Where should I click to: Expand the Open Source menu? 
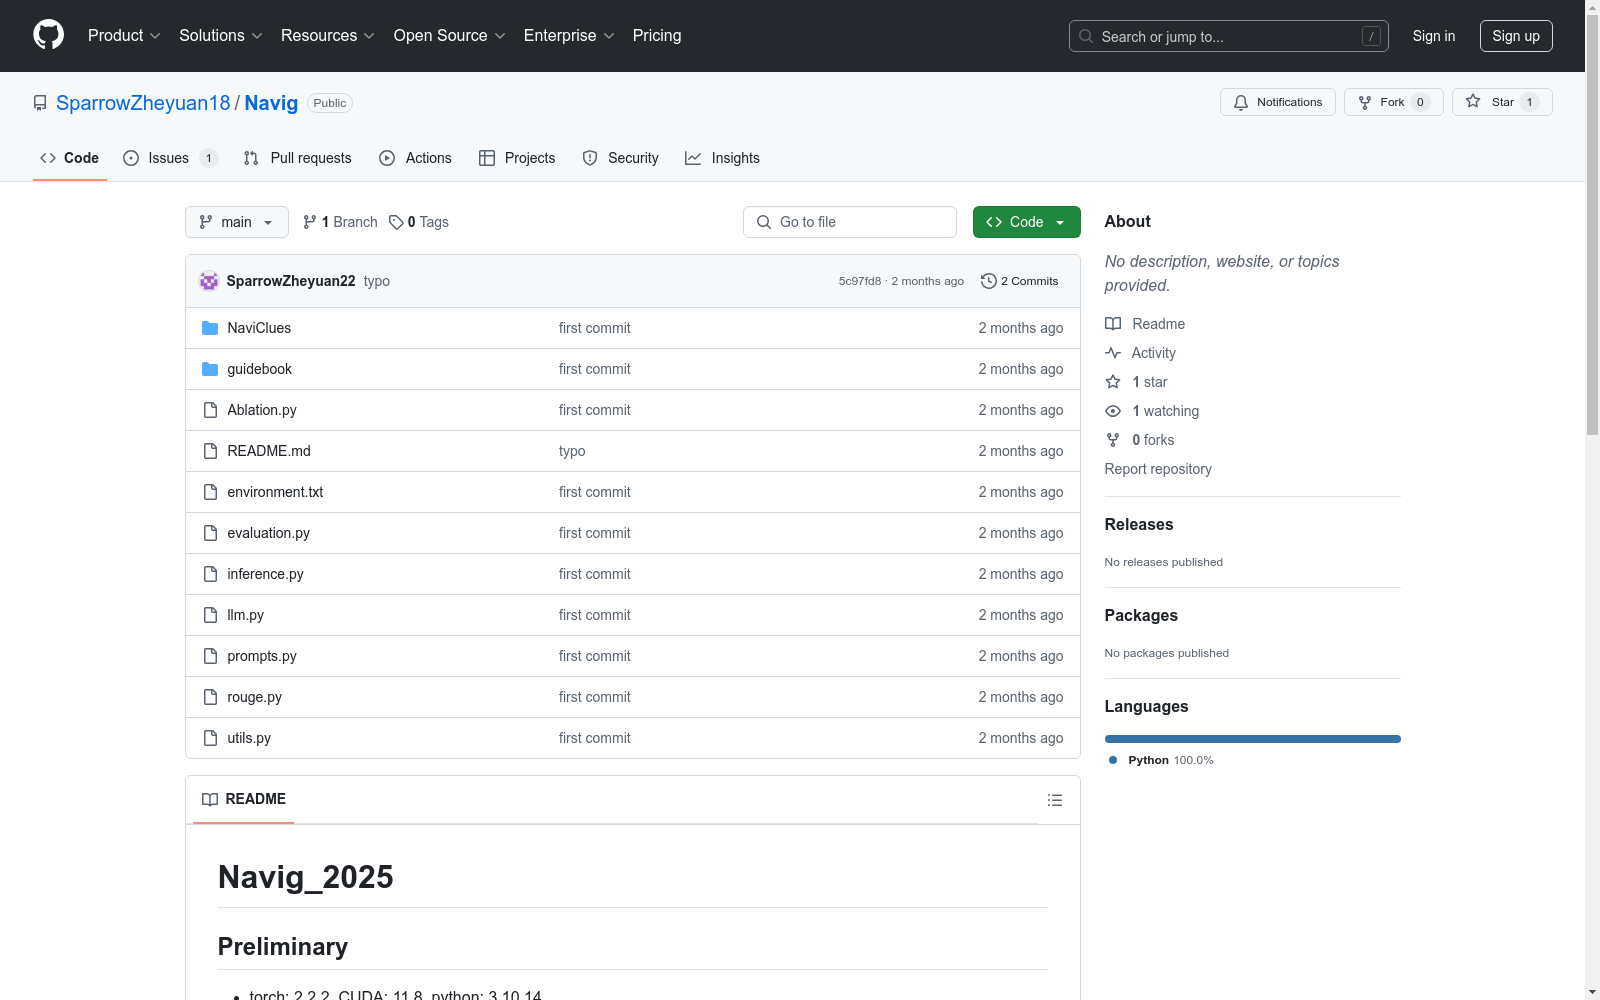[450, 36]
